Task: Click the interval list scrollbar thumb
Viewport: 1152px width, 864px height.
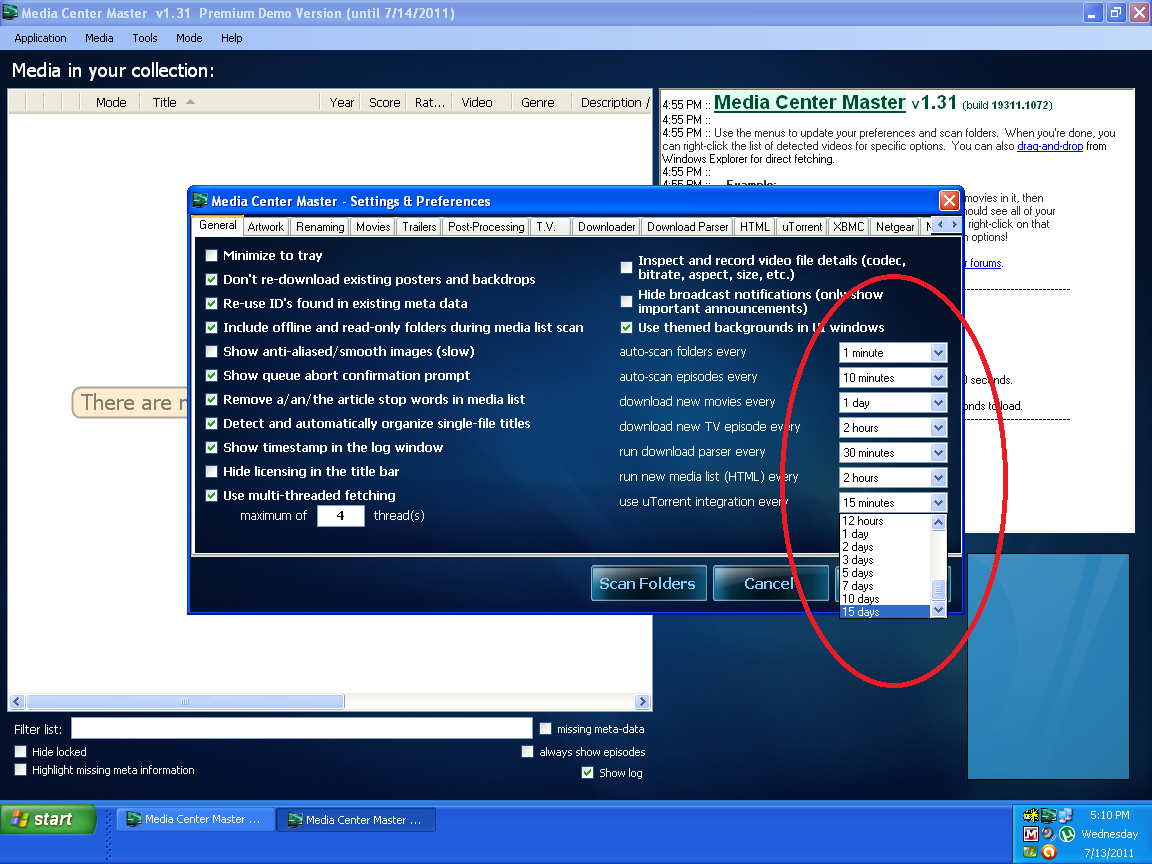Action: point(938,589)
